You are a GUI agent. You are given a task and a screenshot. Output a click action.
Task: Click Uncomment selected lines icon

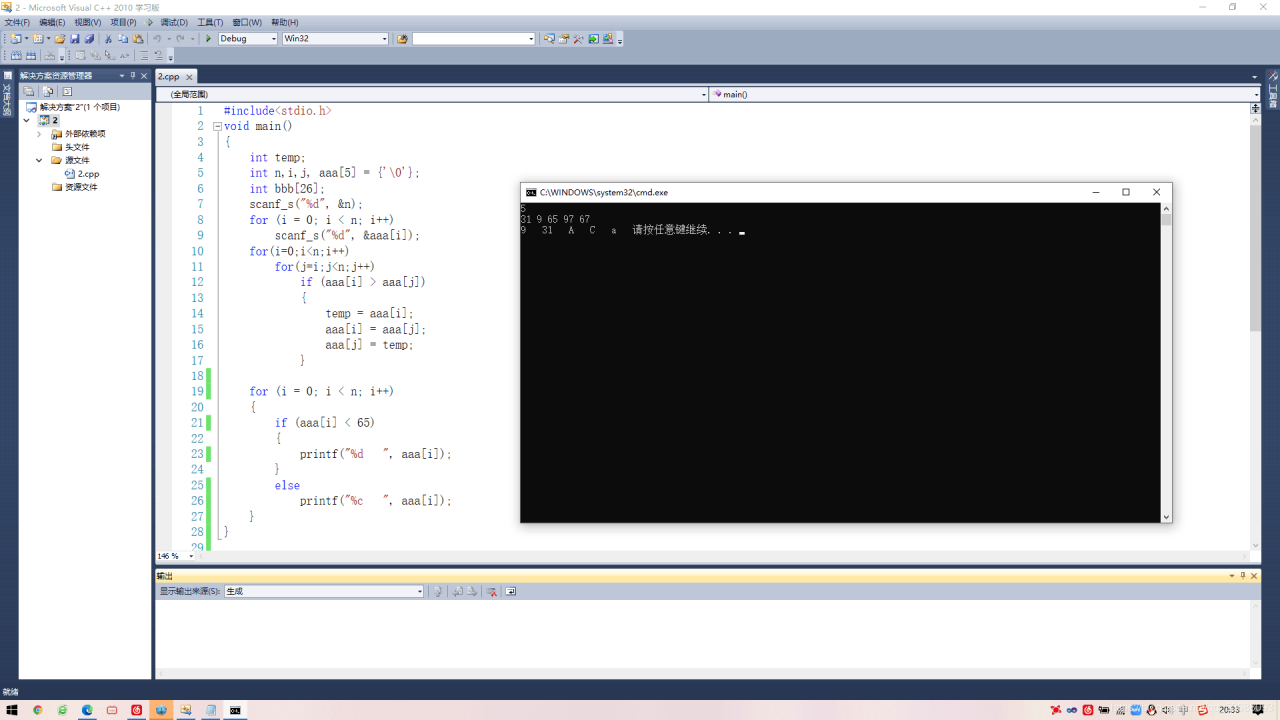[x=159, y=55]
